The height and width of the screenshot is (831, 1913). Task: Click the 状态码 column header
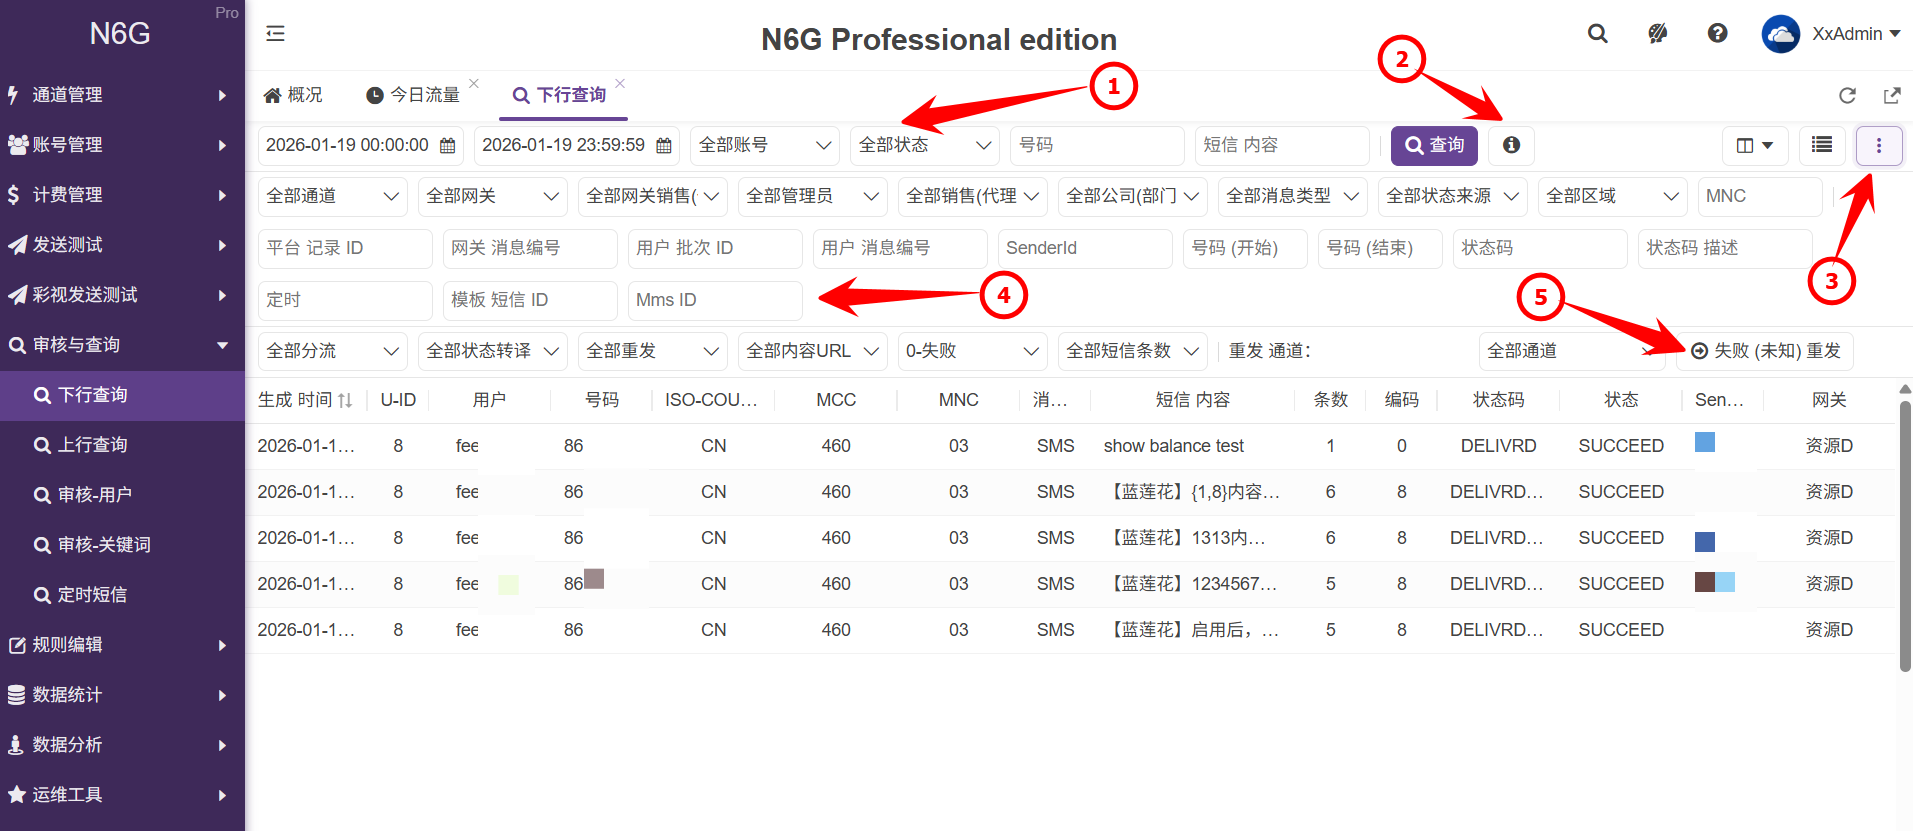tap(1498, 400)
